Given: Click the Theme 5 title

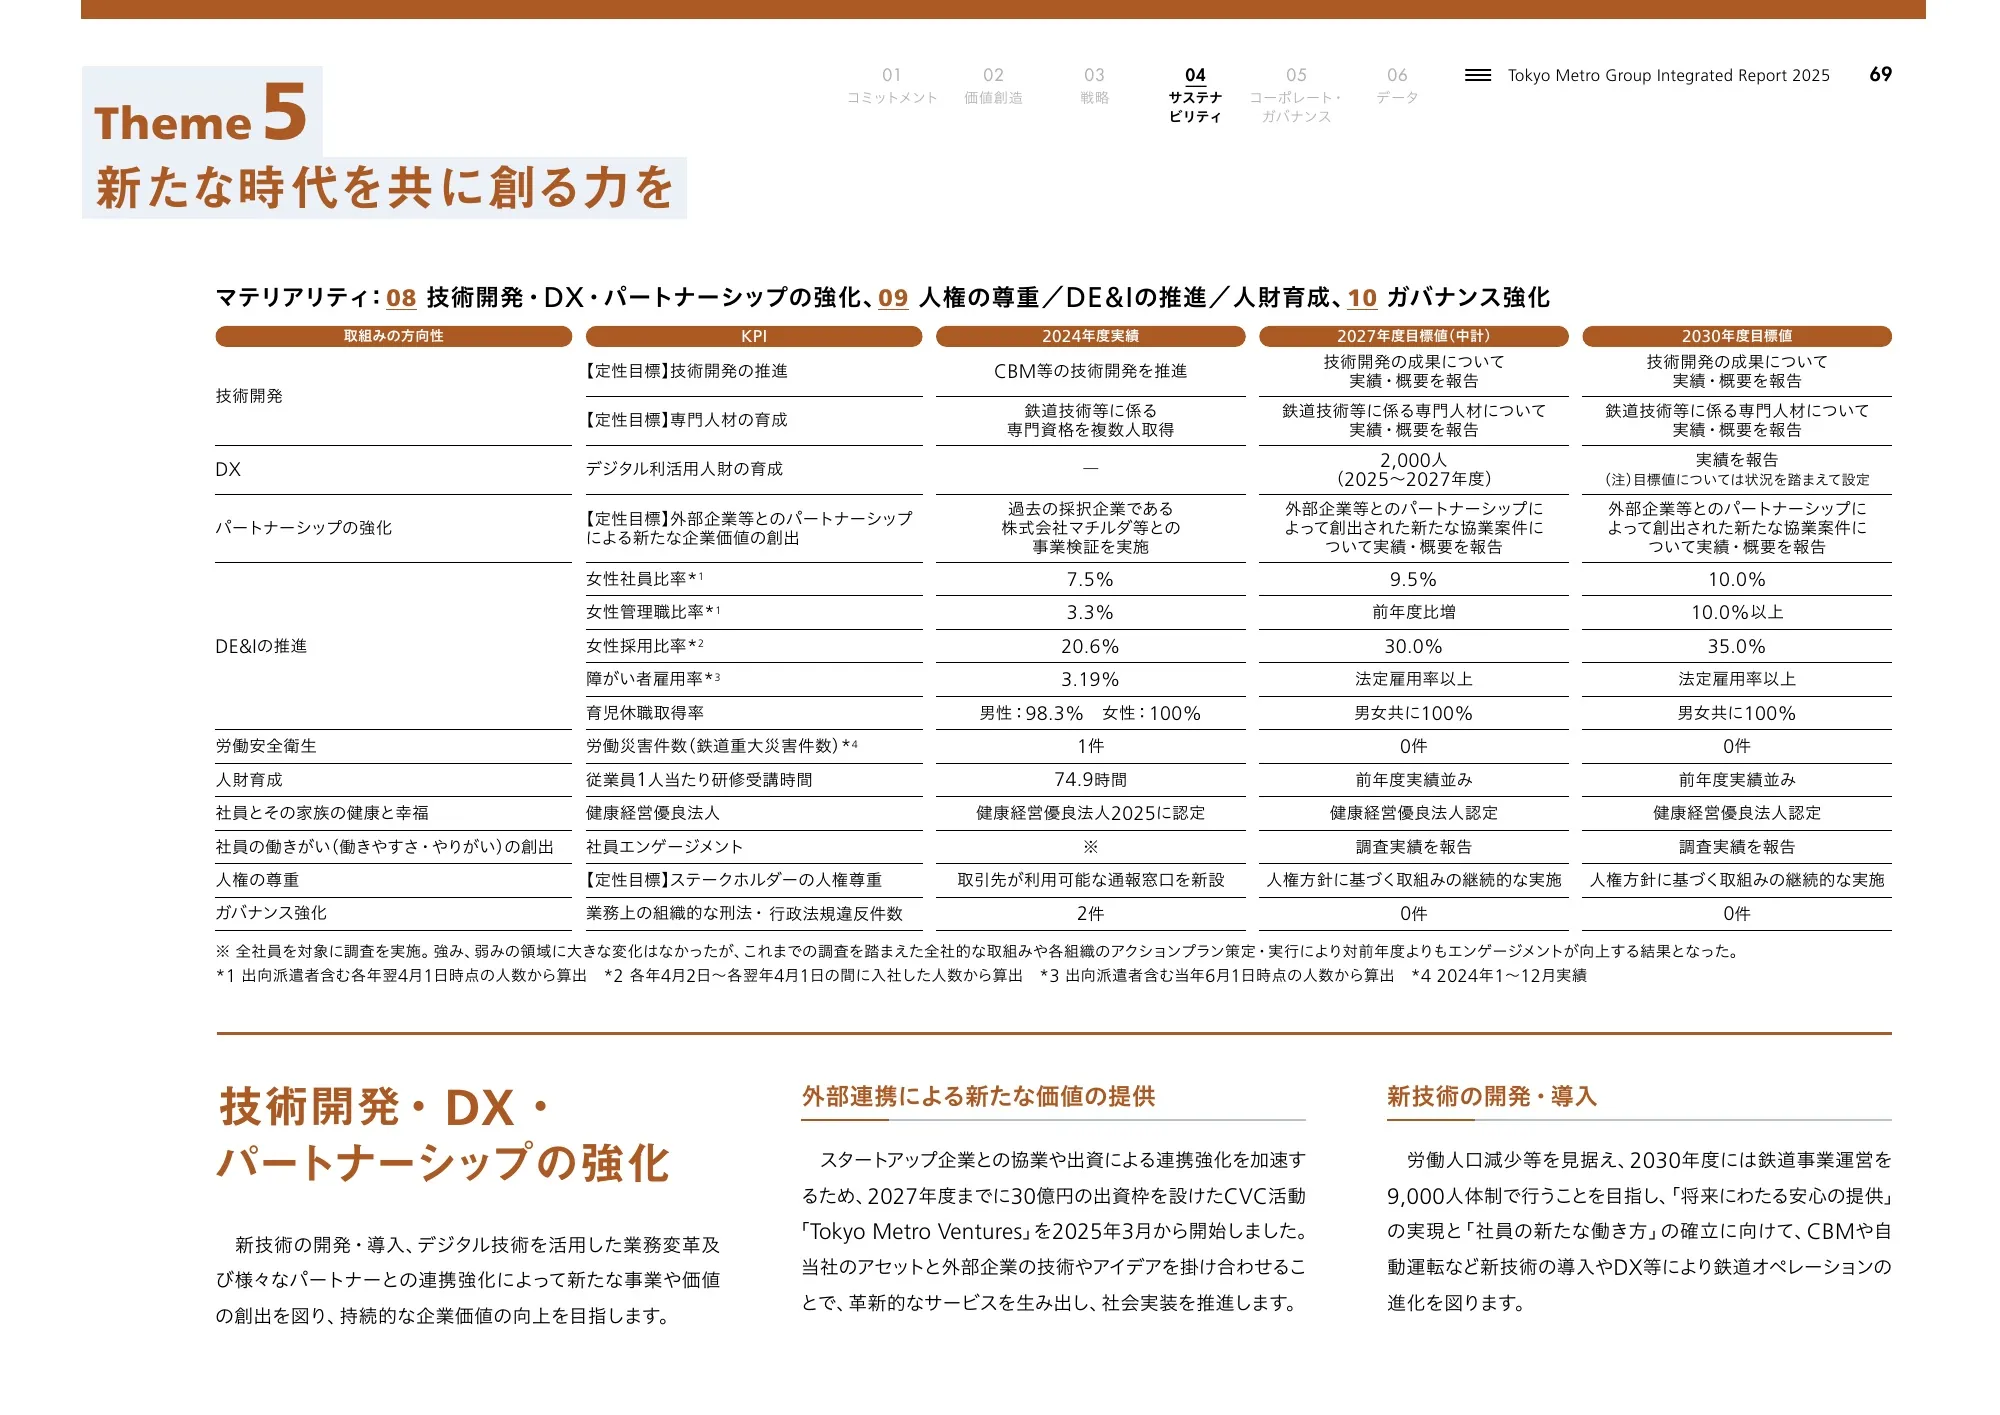Looking at the screenshot, I should pos(201,112).
